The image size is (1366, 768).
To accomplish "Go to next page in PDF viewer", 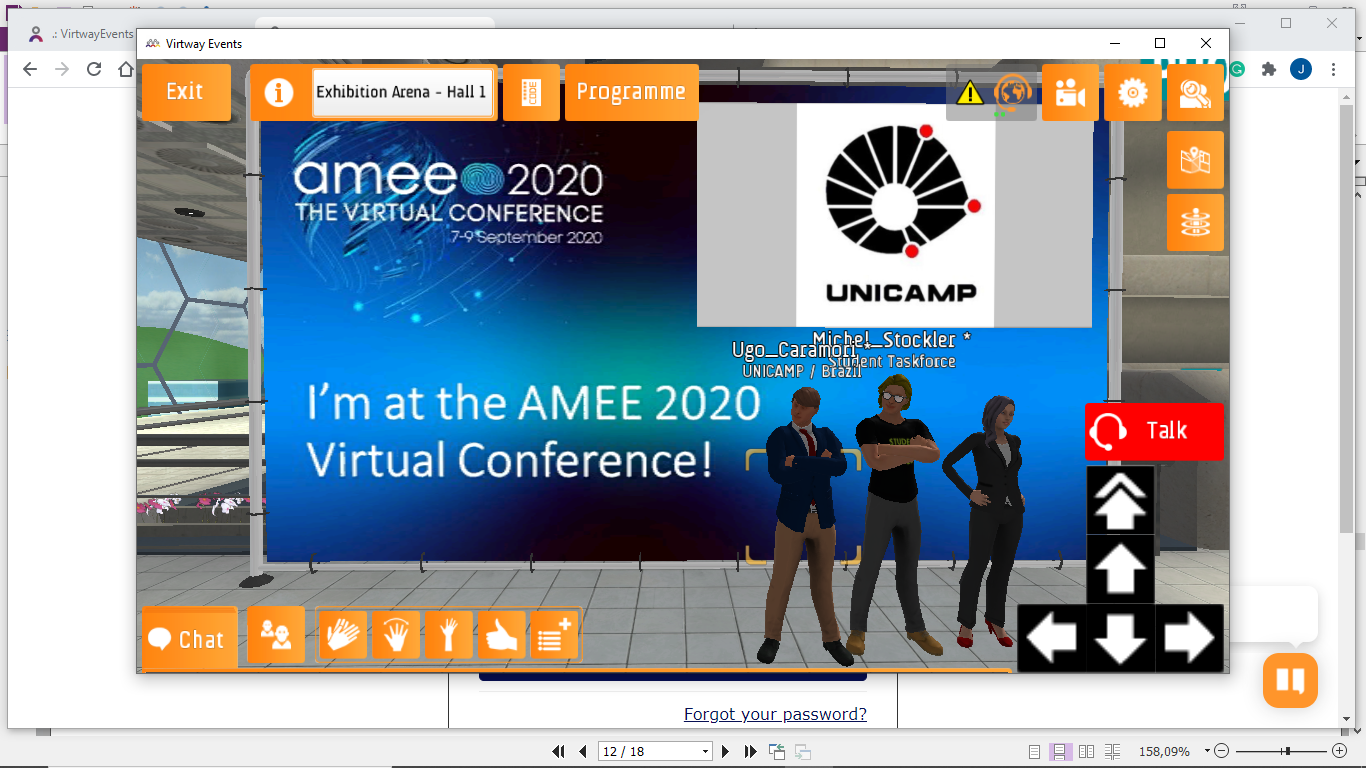I will click(726, 751).
